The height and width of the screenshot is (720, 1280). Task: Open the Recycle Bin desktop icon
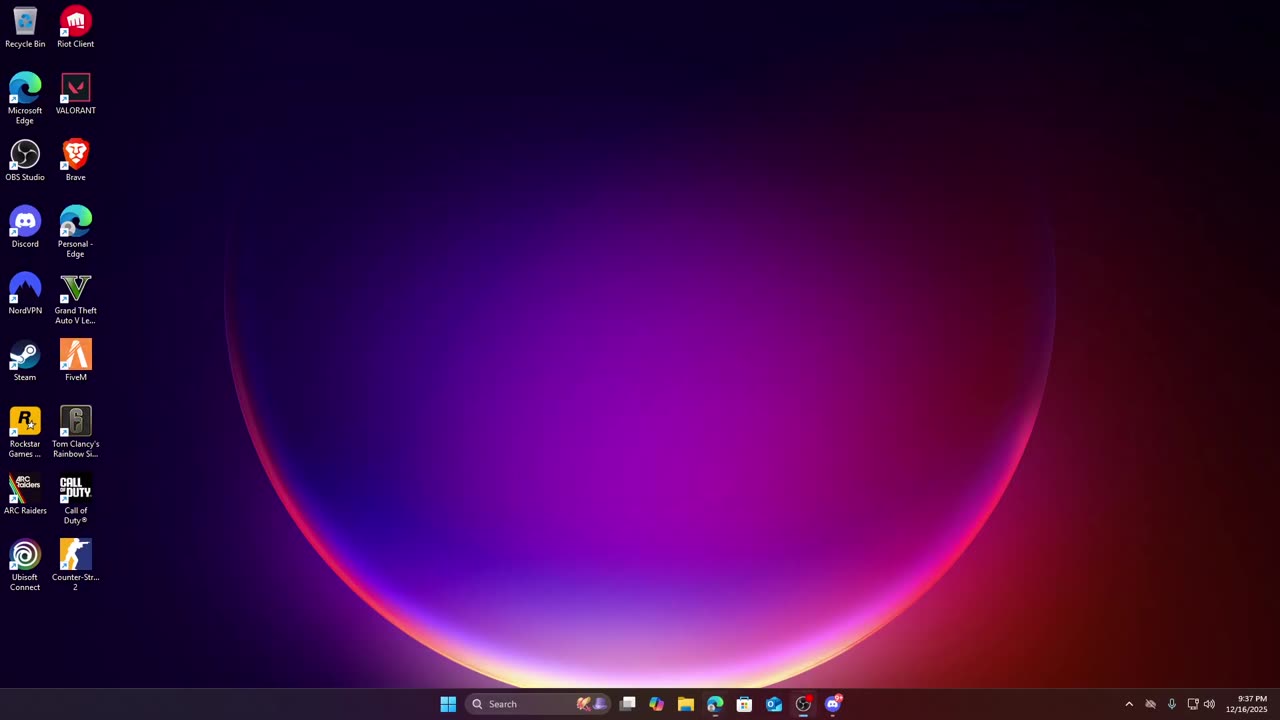(25, 28)
